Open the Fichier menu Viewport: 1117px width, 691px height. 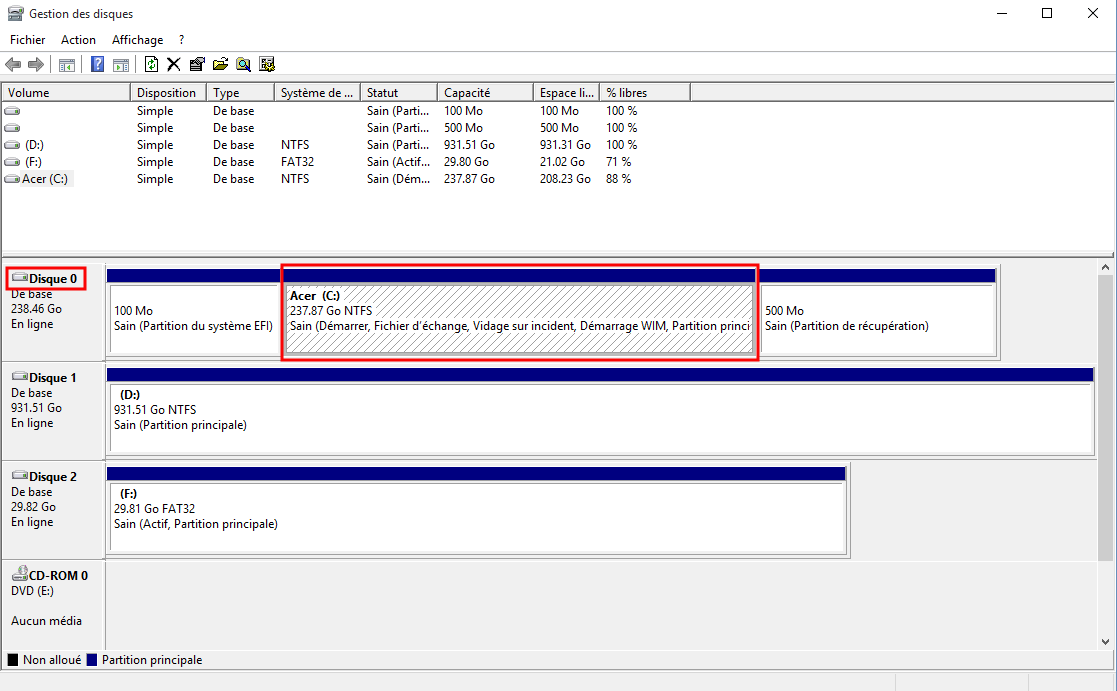coord(28,40)
